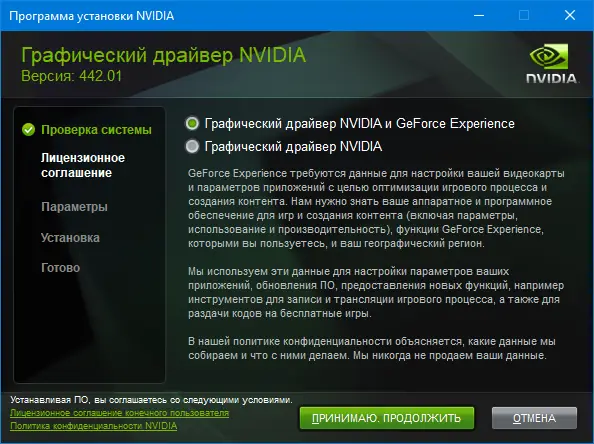Viewport: 594px width, 444px height.
Task: Open Лицензионное соглашение конечного пользователя link
Action: 119,413
